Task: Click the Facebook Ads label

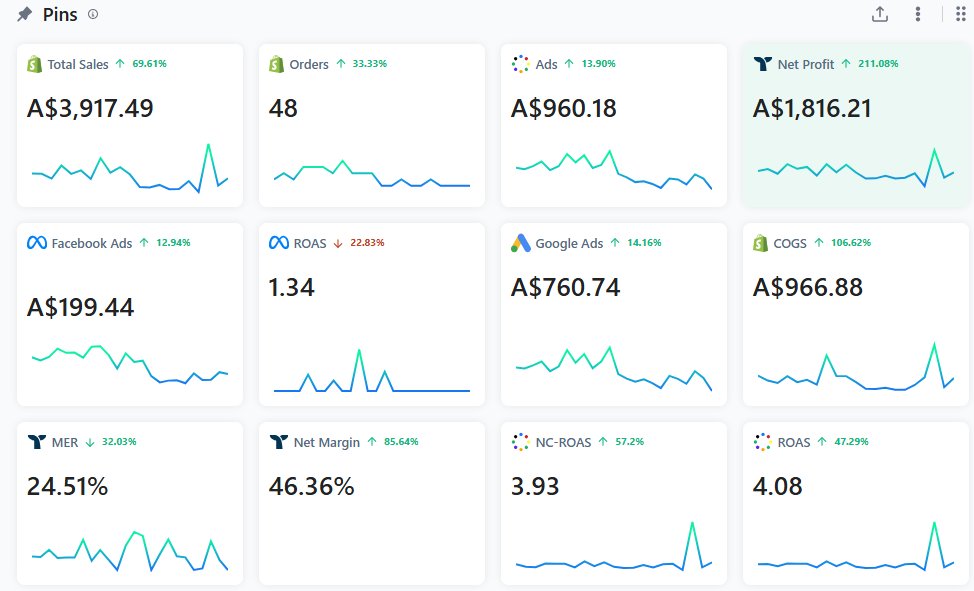Action: (92, 243)
